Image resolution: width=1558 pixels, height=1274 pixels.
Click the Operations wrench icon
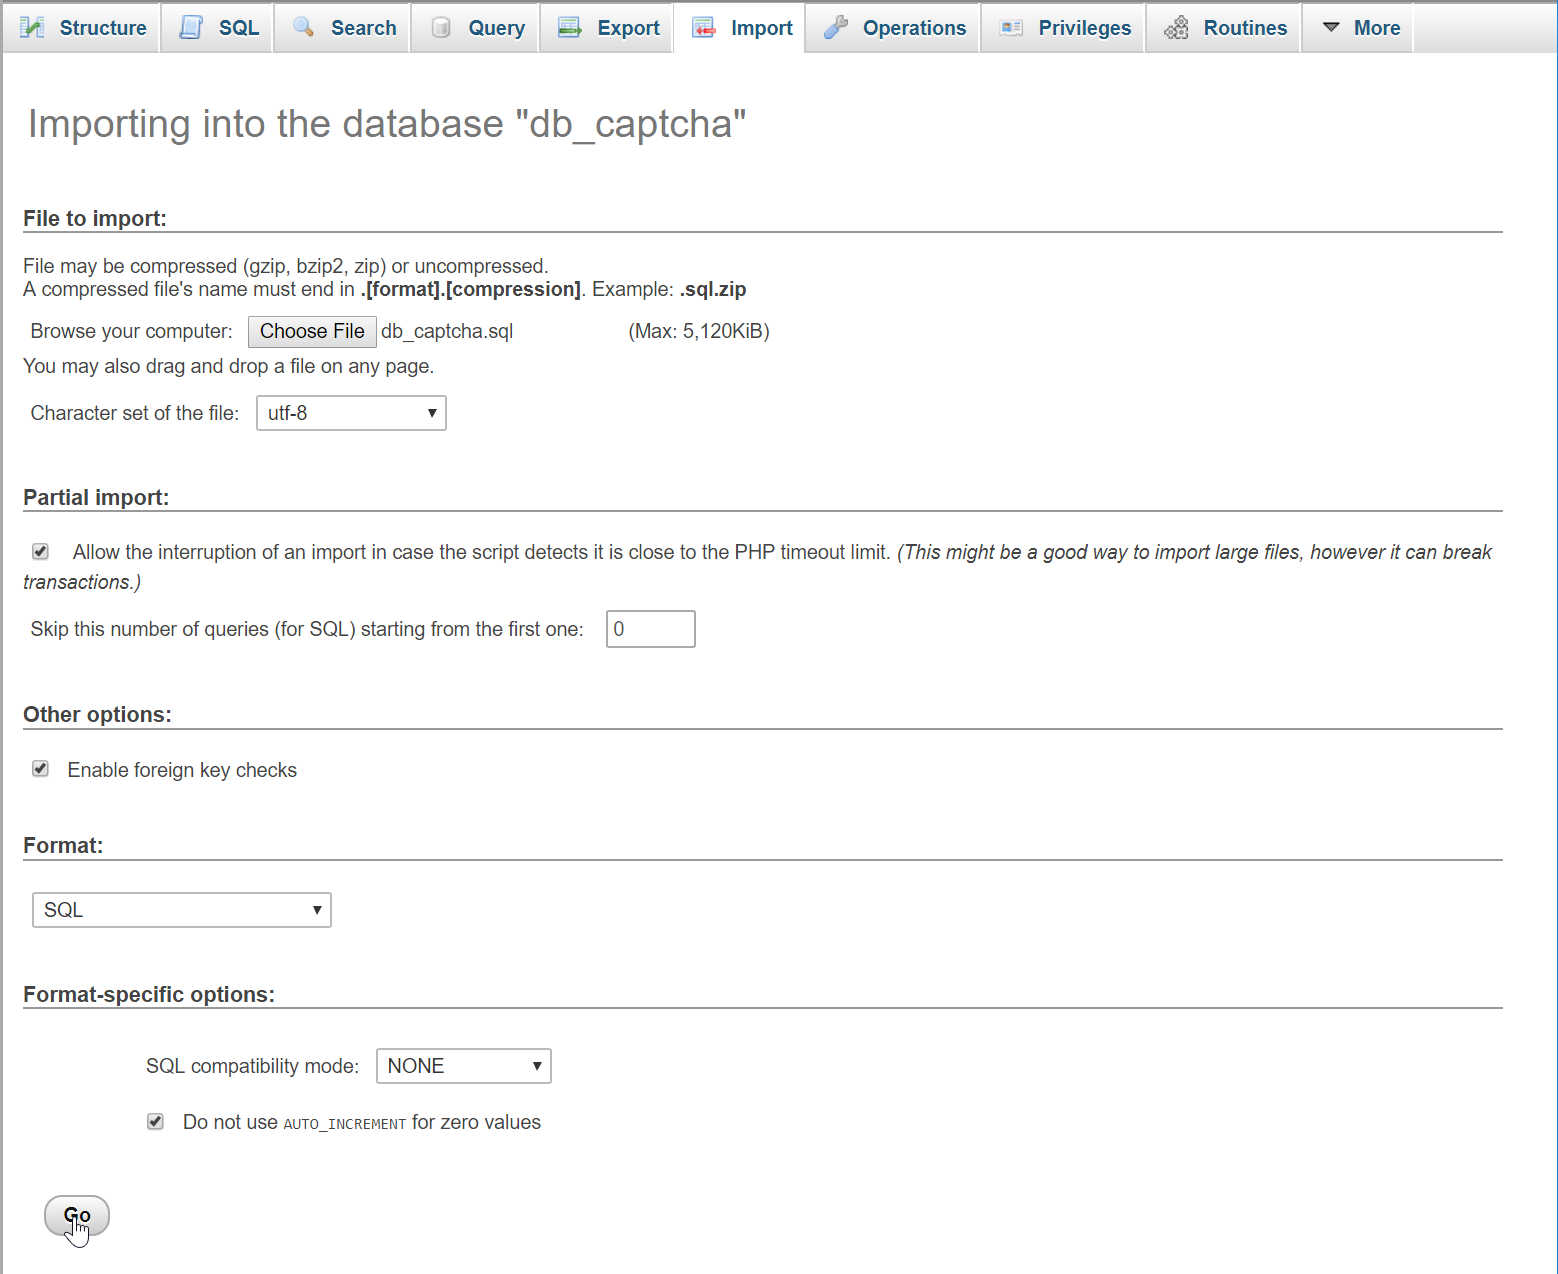(836, 28)
